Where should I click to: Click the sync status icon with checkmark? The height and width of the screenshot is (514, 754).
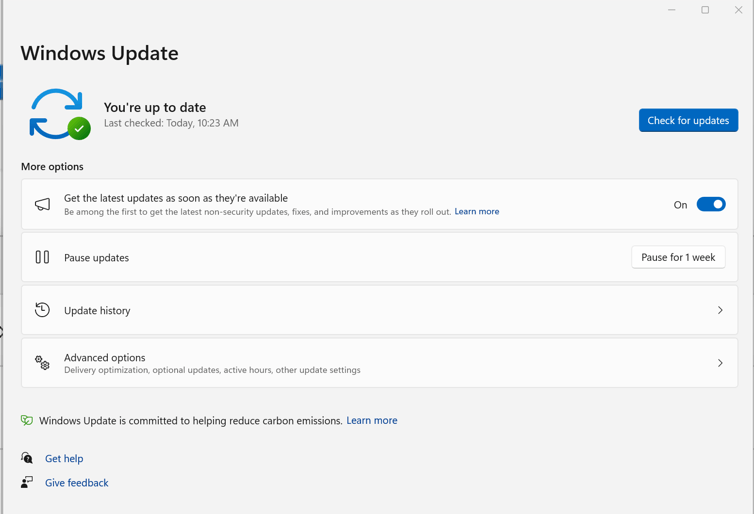click(59, 114)
